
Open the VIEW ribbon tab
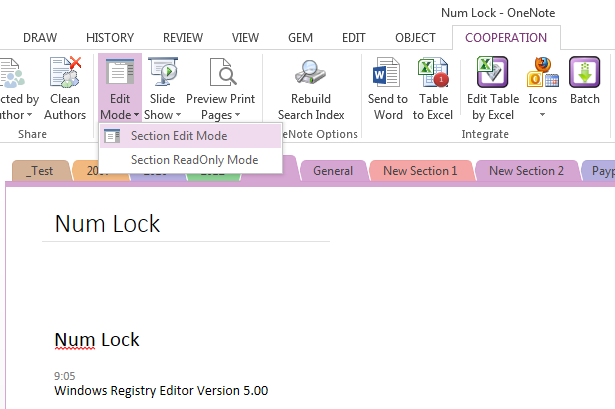245,38
